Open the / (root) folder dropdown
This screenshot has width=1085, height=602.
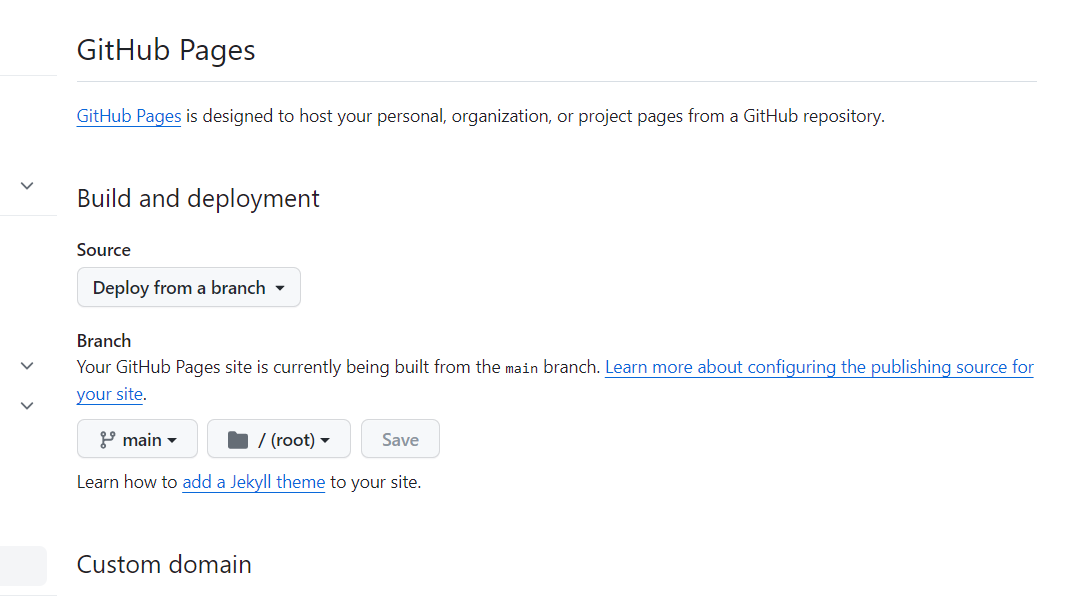(279, 439)
